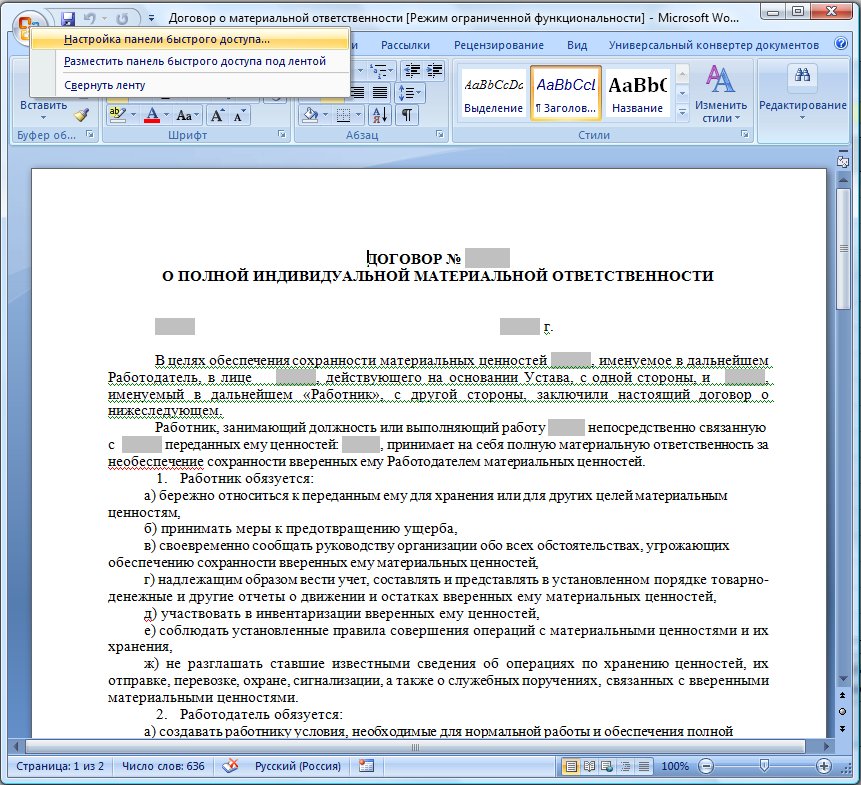Click the vertical scrollbar thumb
This screenshot has height=785, width=861.
pos(843,249)
